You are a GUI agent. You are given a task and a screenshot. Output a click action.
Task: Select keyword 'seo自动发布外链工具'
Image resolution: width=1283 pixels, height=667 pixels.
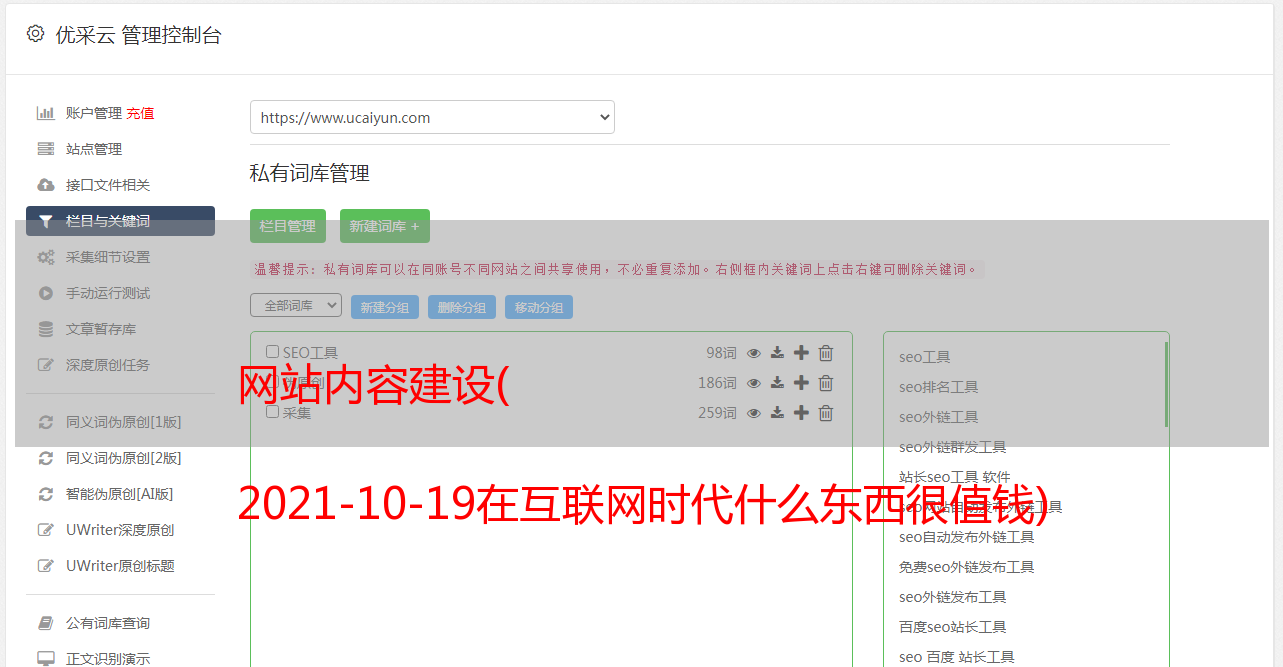967,537
